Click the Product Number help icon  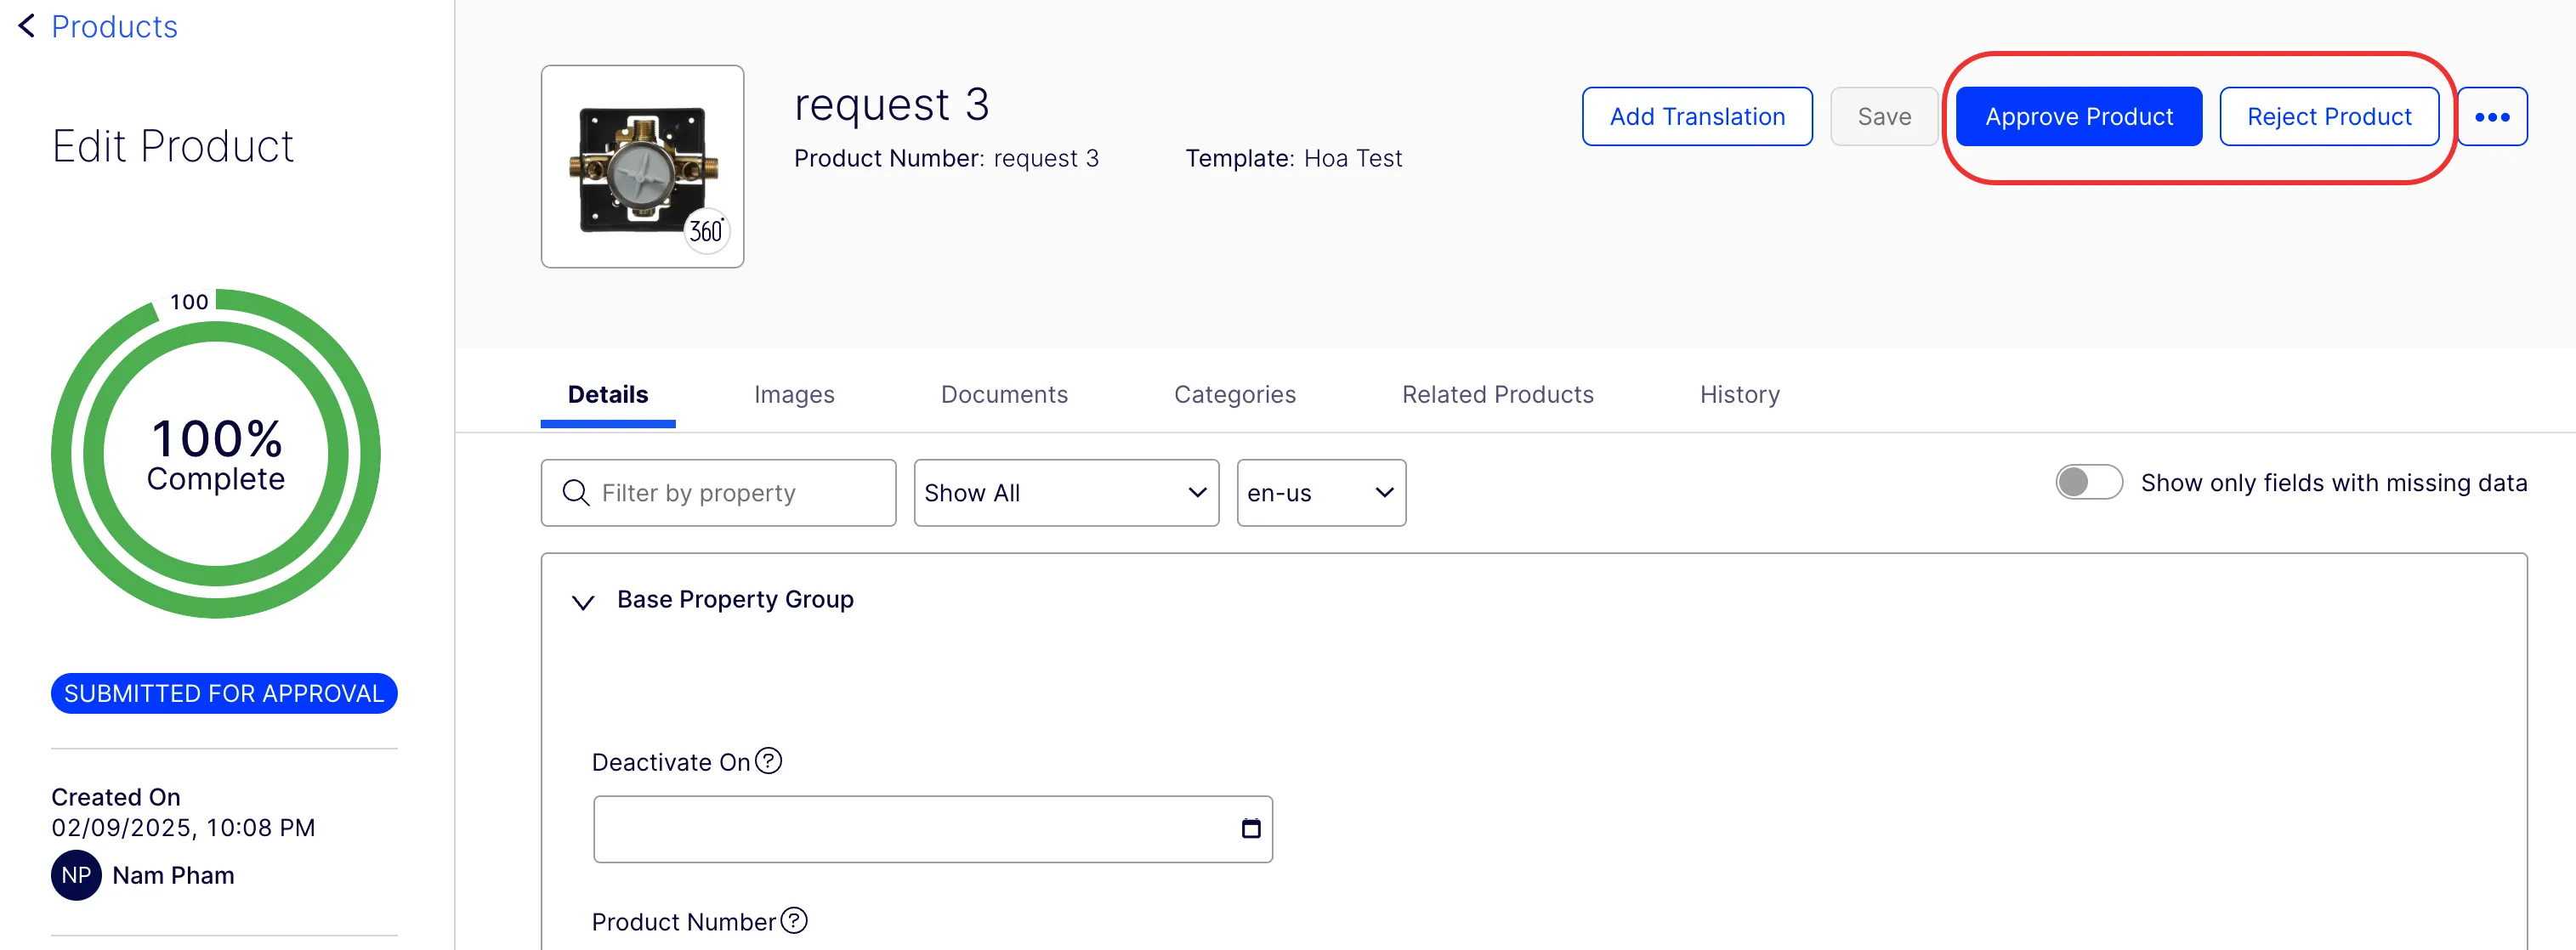pyautogui.click(x=794, y=920)
